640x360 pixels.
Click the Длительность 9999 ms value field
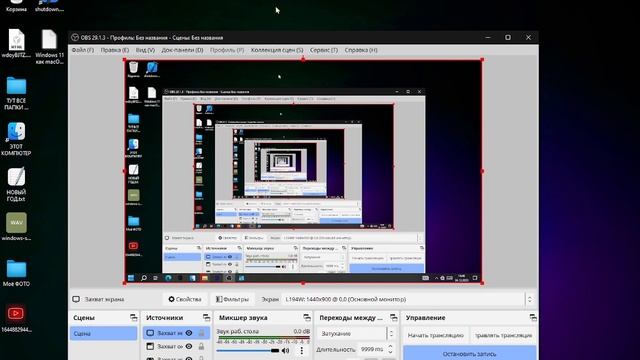coord(371,349)
